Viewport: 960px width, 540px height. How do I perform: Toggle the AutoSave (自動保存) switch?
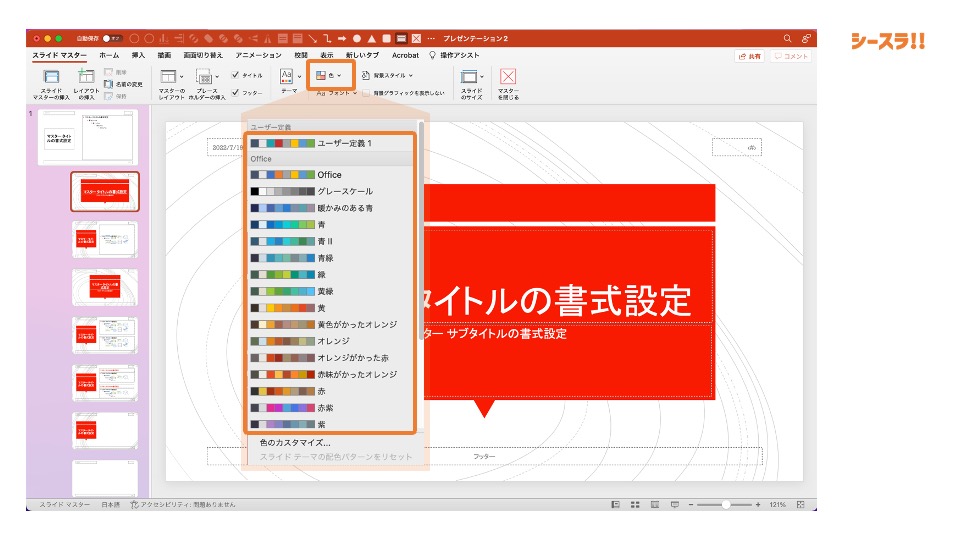111,38
